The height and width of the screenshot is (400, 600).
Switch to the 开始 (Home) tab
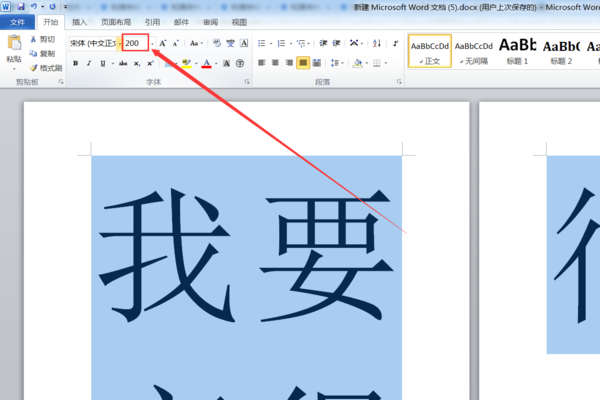(x=51, y=22)
